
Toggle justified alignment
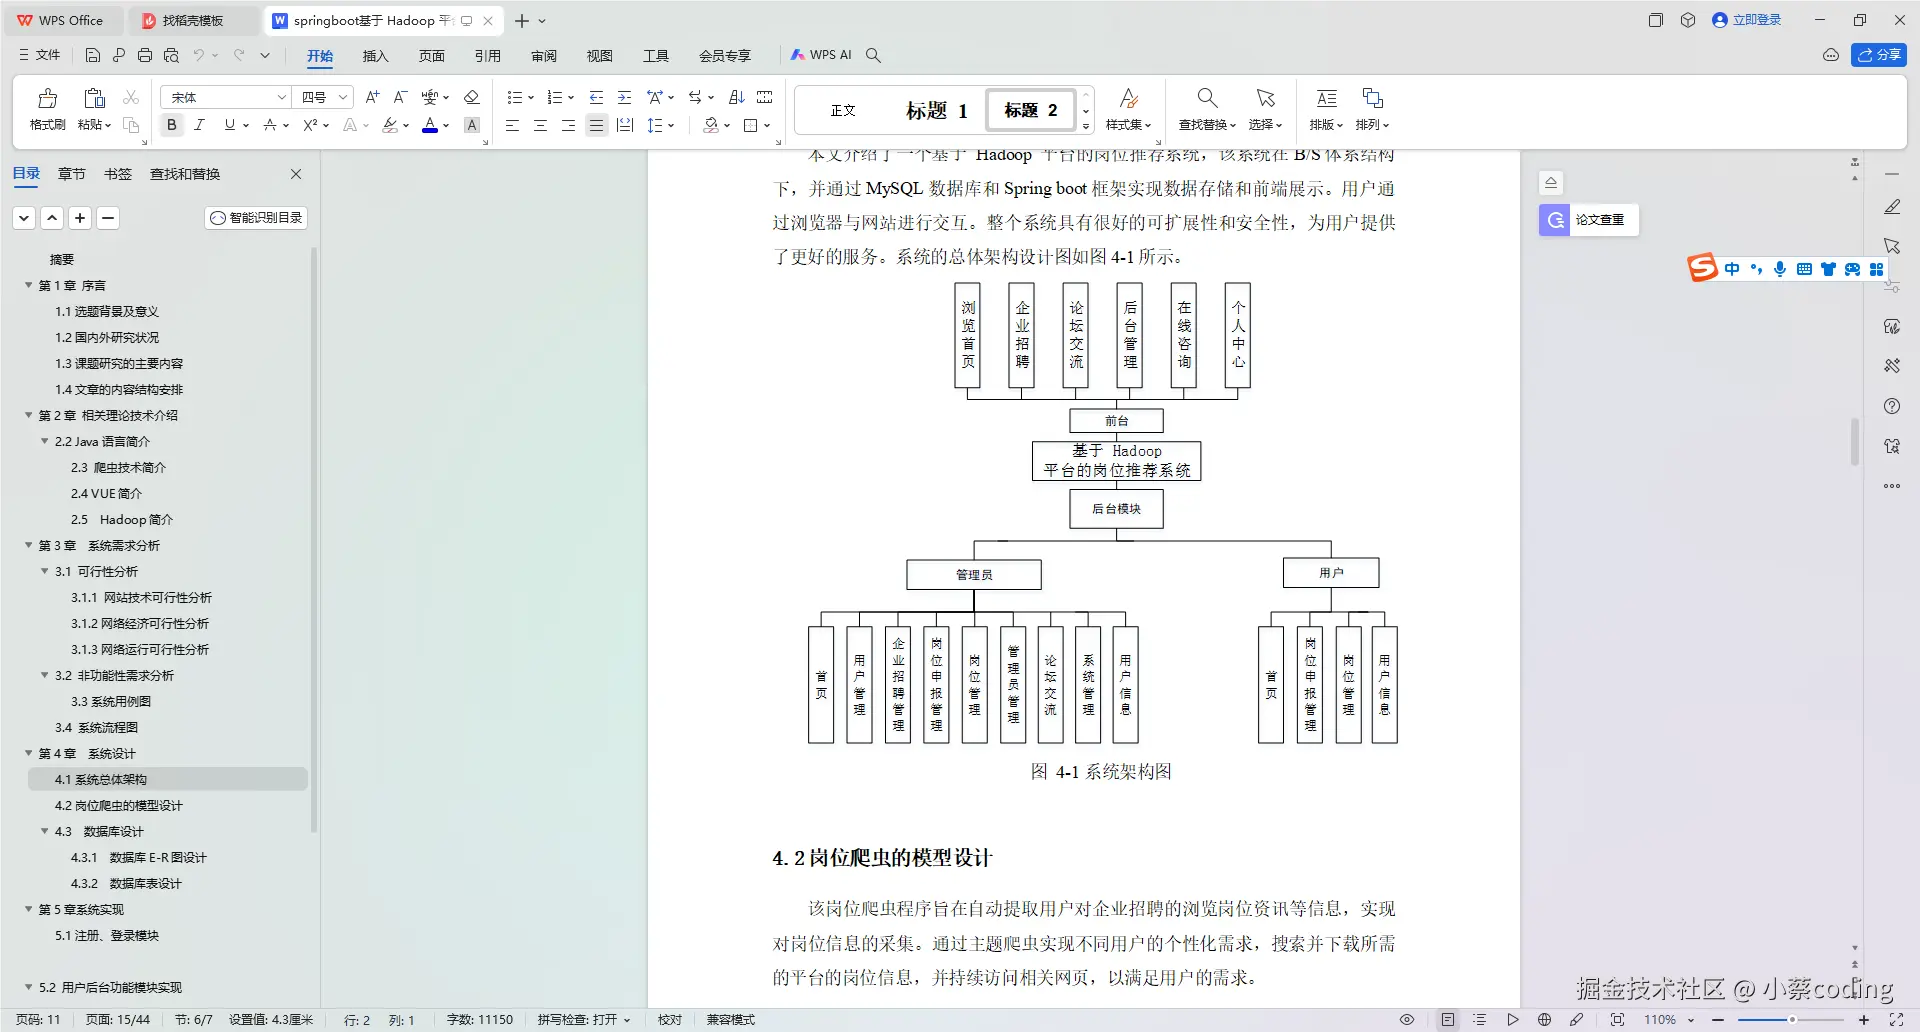[x=596, y=125]
